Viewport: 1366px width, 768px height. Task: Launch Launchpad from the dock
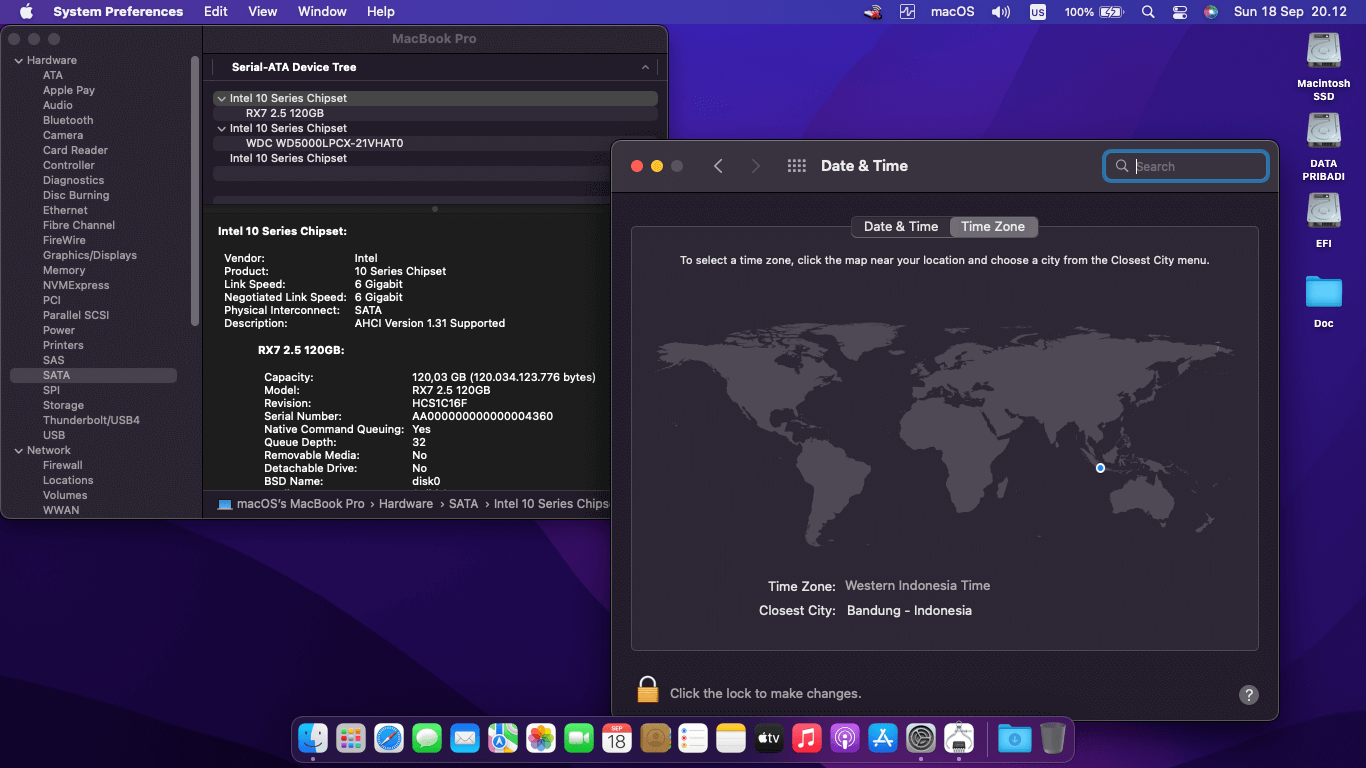[351, 739]
